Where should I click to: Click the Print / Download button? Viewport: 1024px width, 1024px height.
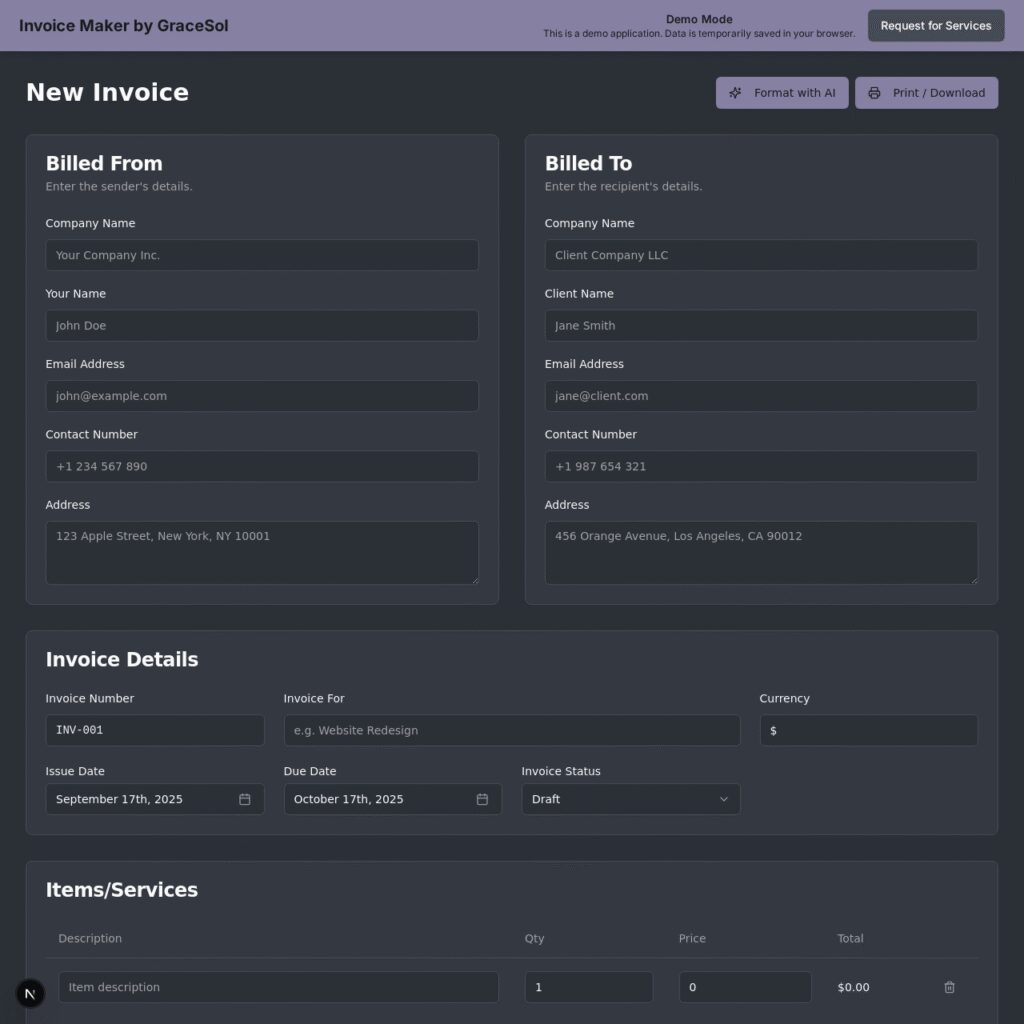coord(926,93)
